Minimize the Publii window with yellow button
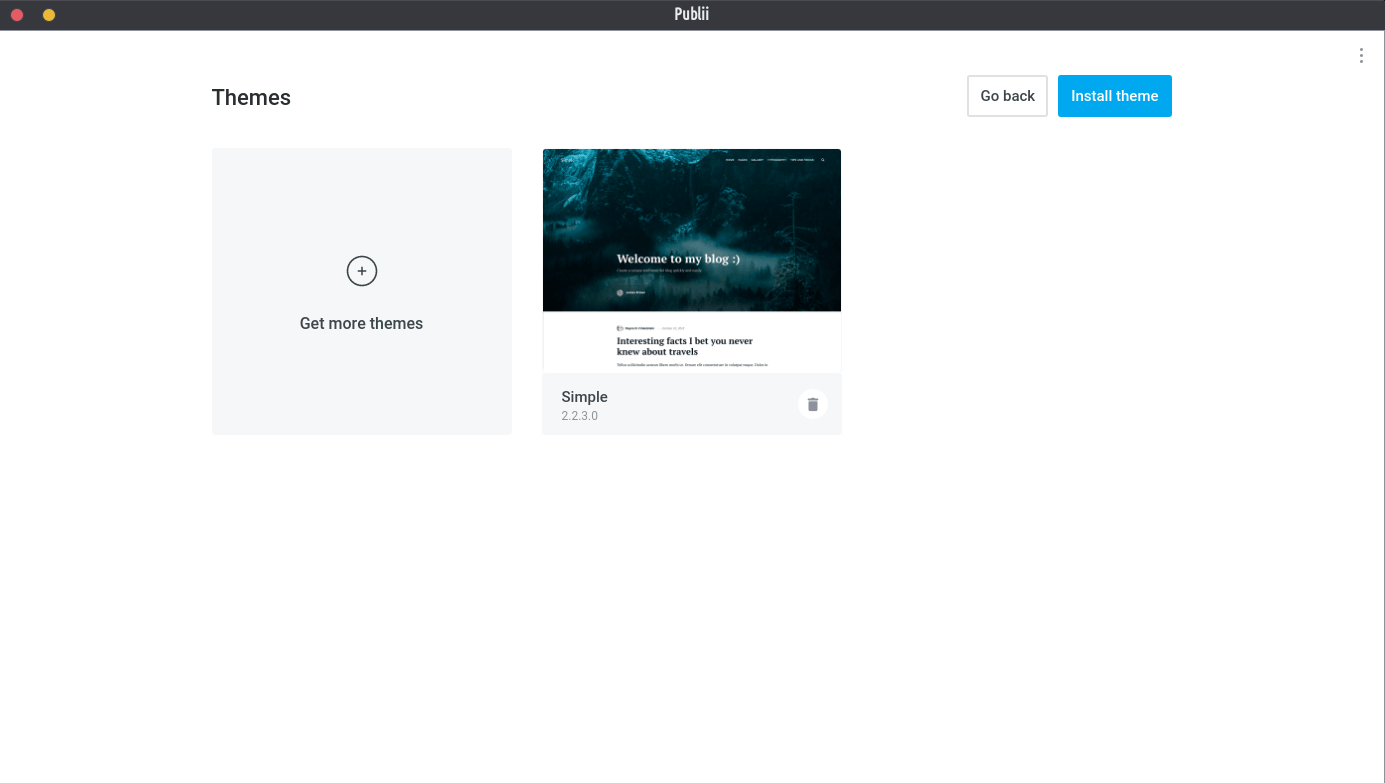Screen dimensions: 1385x783 pos(49,15)
